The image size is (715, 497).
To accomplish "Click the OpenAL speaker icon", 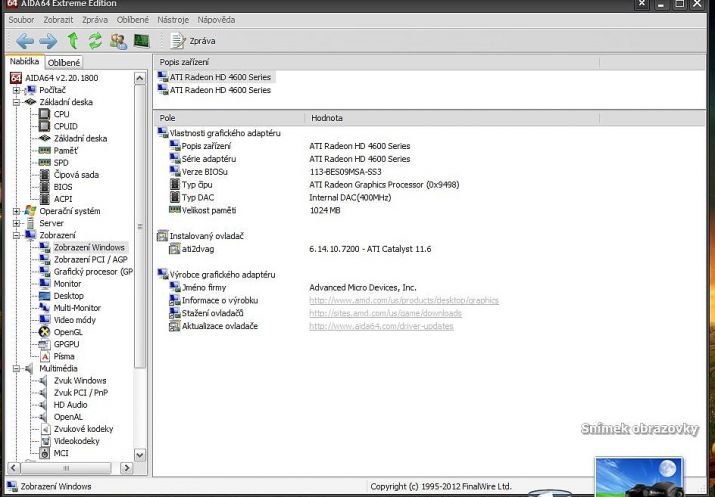I will pos(43,417).
